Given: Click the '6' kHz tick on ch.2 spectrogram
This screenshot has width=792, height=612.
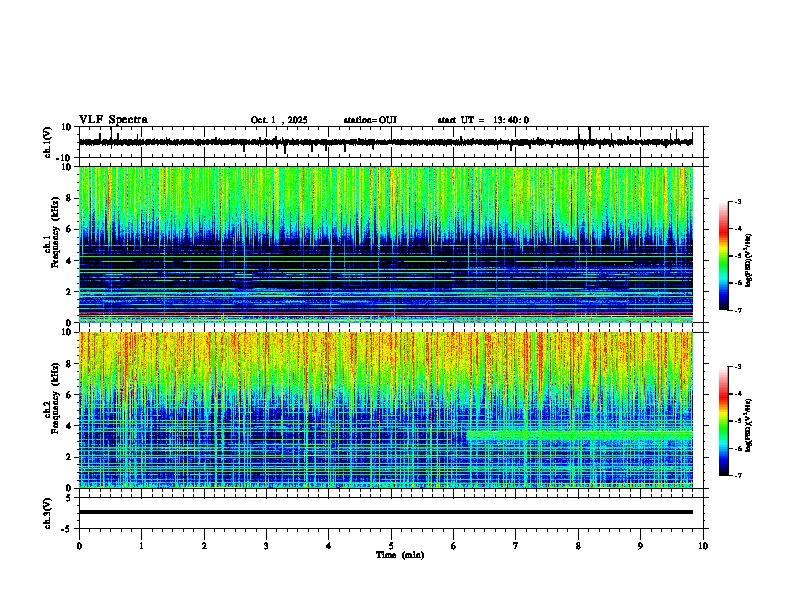Looking at the screenshot, I should (x=69, y=395).
